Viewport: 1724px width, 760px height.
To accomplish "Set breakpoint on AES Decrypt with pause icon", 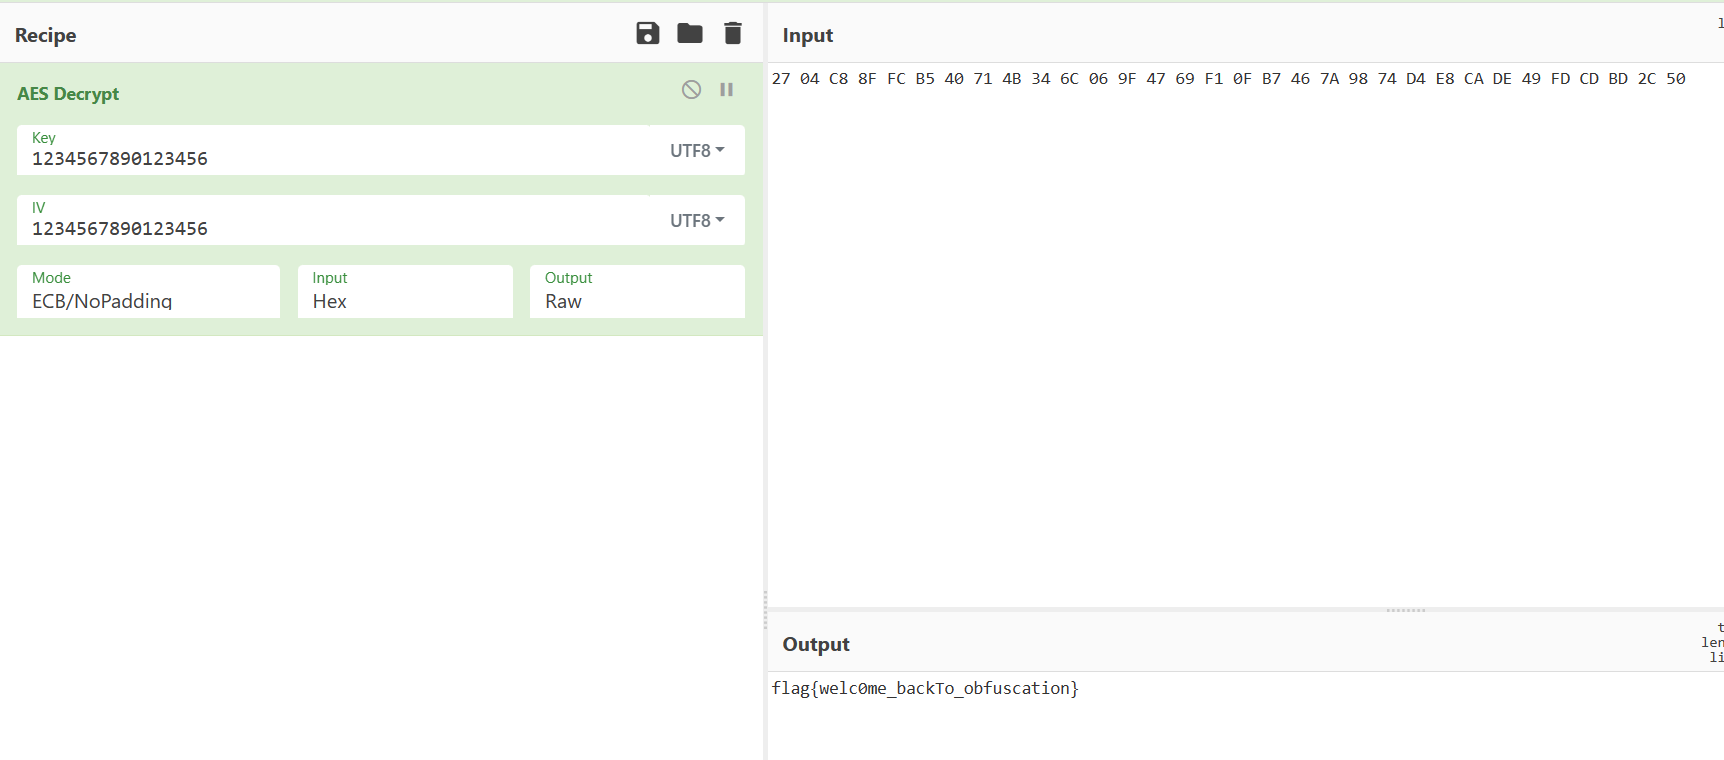I will point(727,90).
